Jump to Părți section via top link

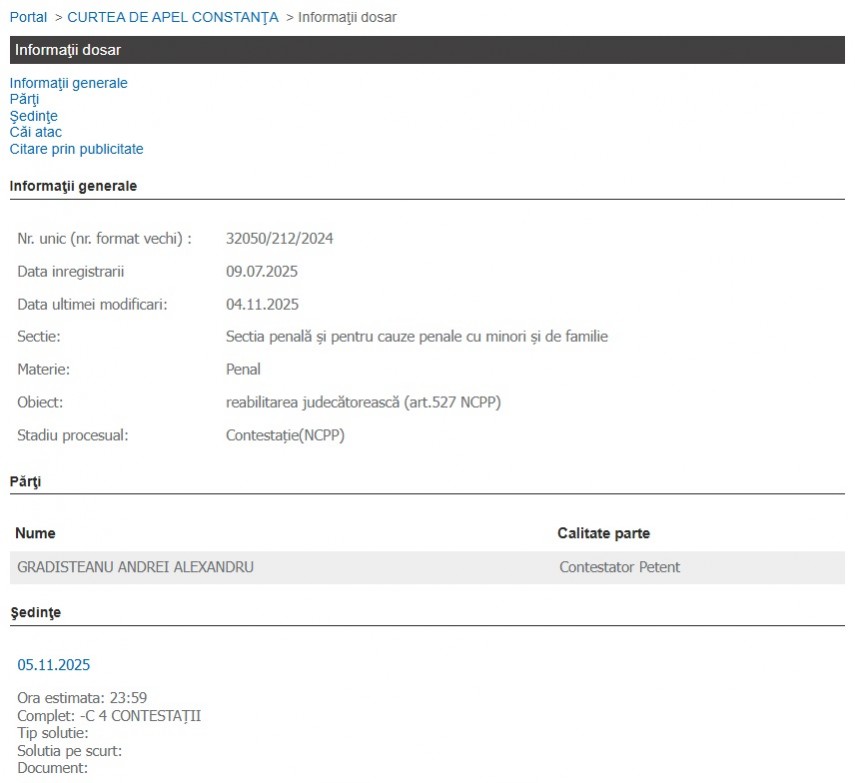pos(24,99)
